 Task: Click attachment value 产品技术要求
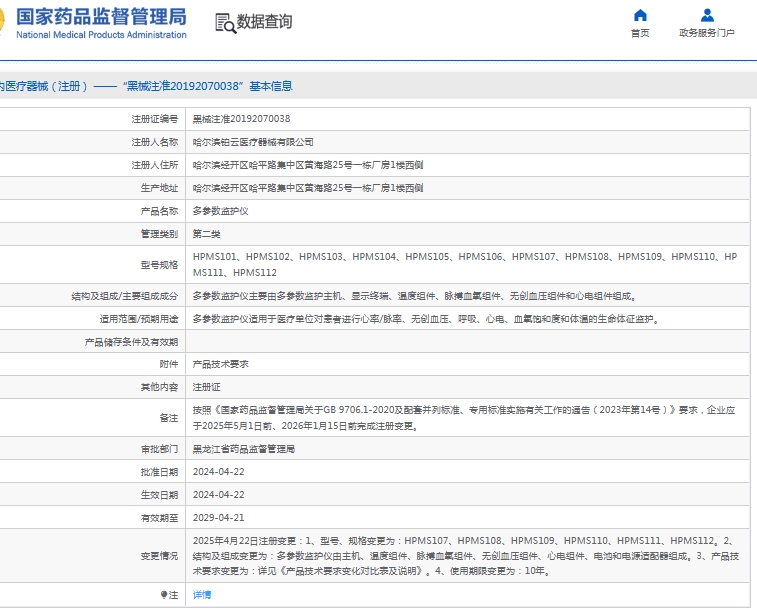point(221,364)
